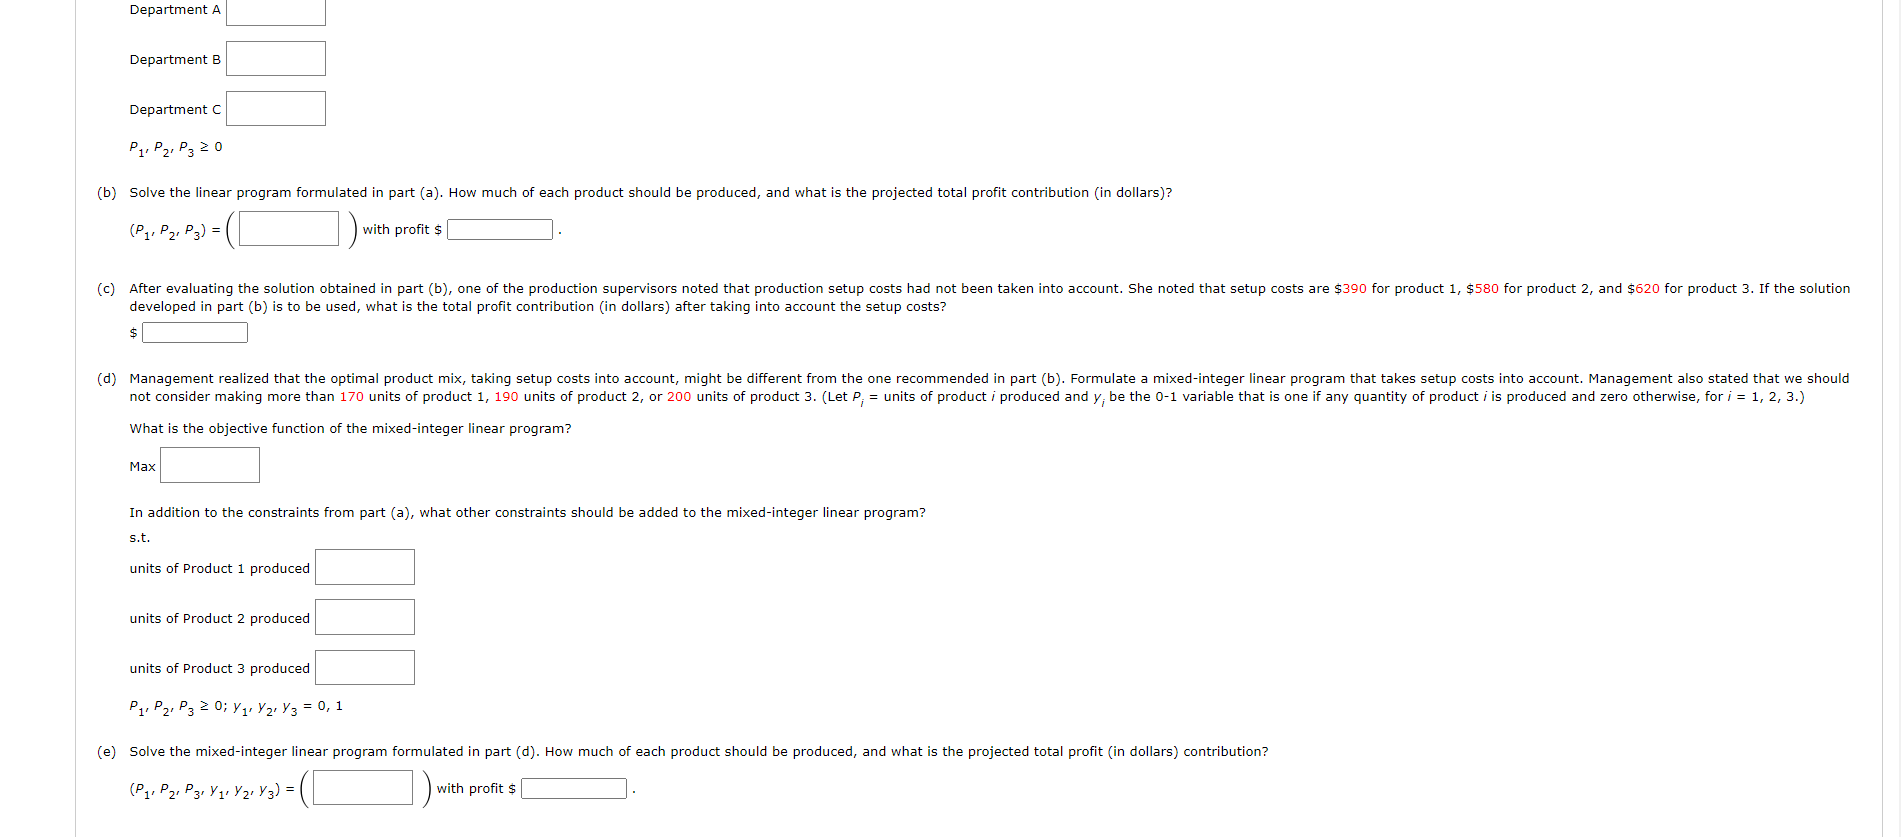Click the red 190 units limit value
Screen dimensions: 1901x837
pyautogui.click(x=507, y=396)
